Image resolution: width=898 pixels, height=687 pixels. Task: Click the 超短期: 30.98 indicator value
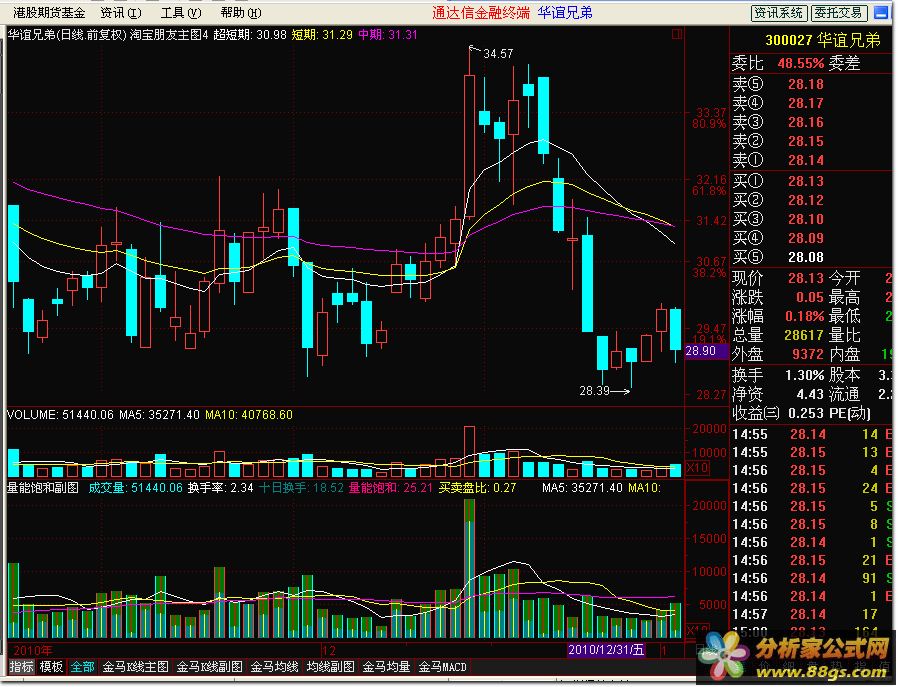pyautogui.click(x=250, y=35)
